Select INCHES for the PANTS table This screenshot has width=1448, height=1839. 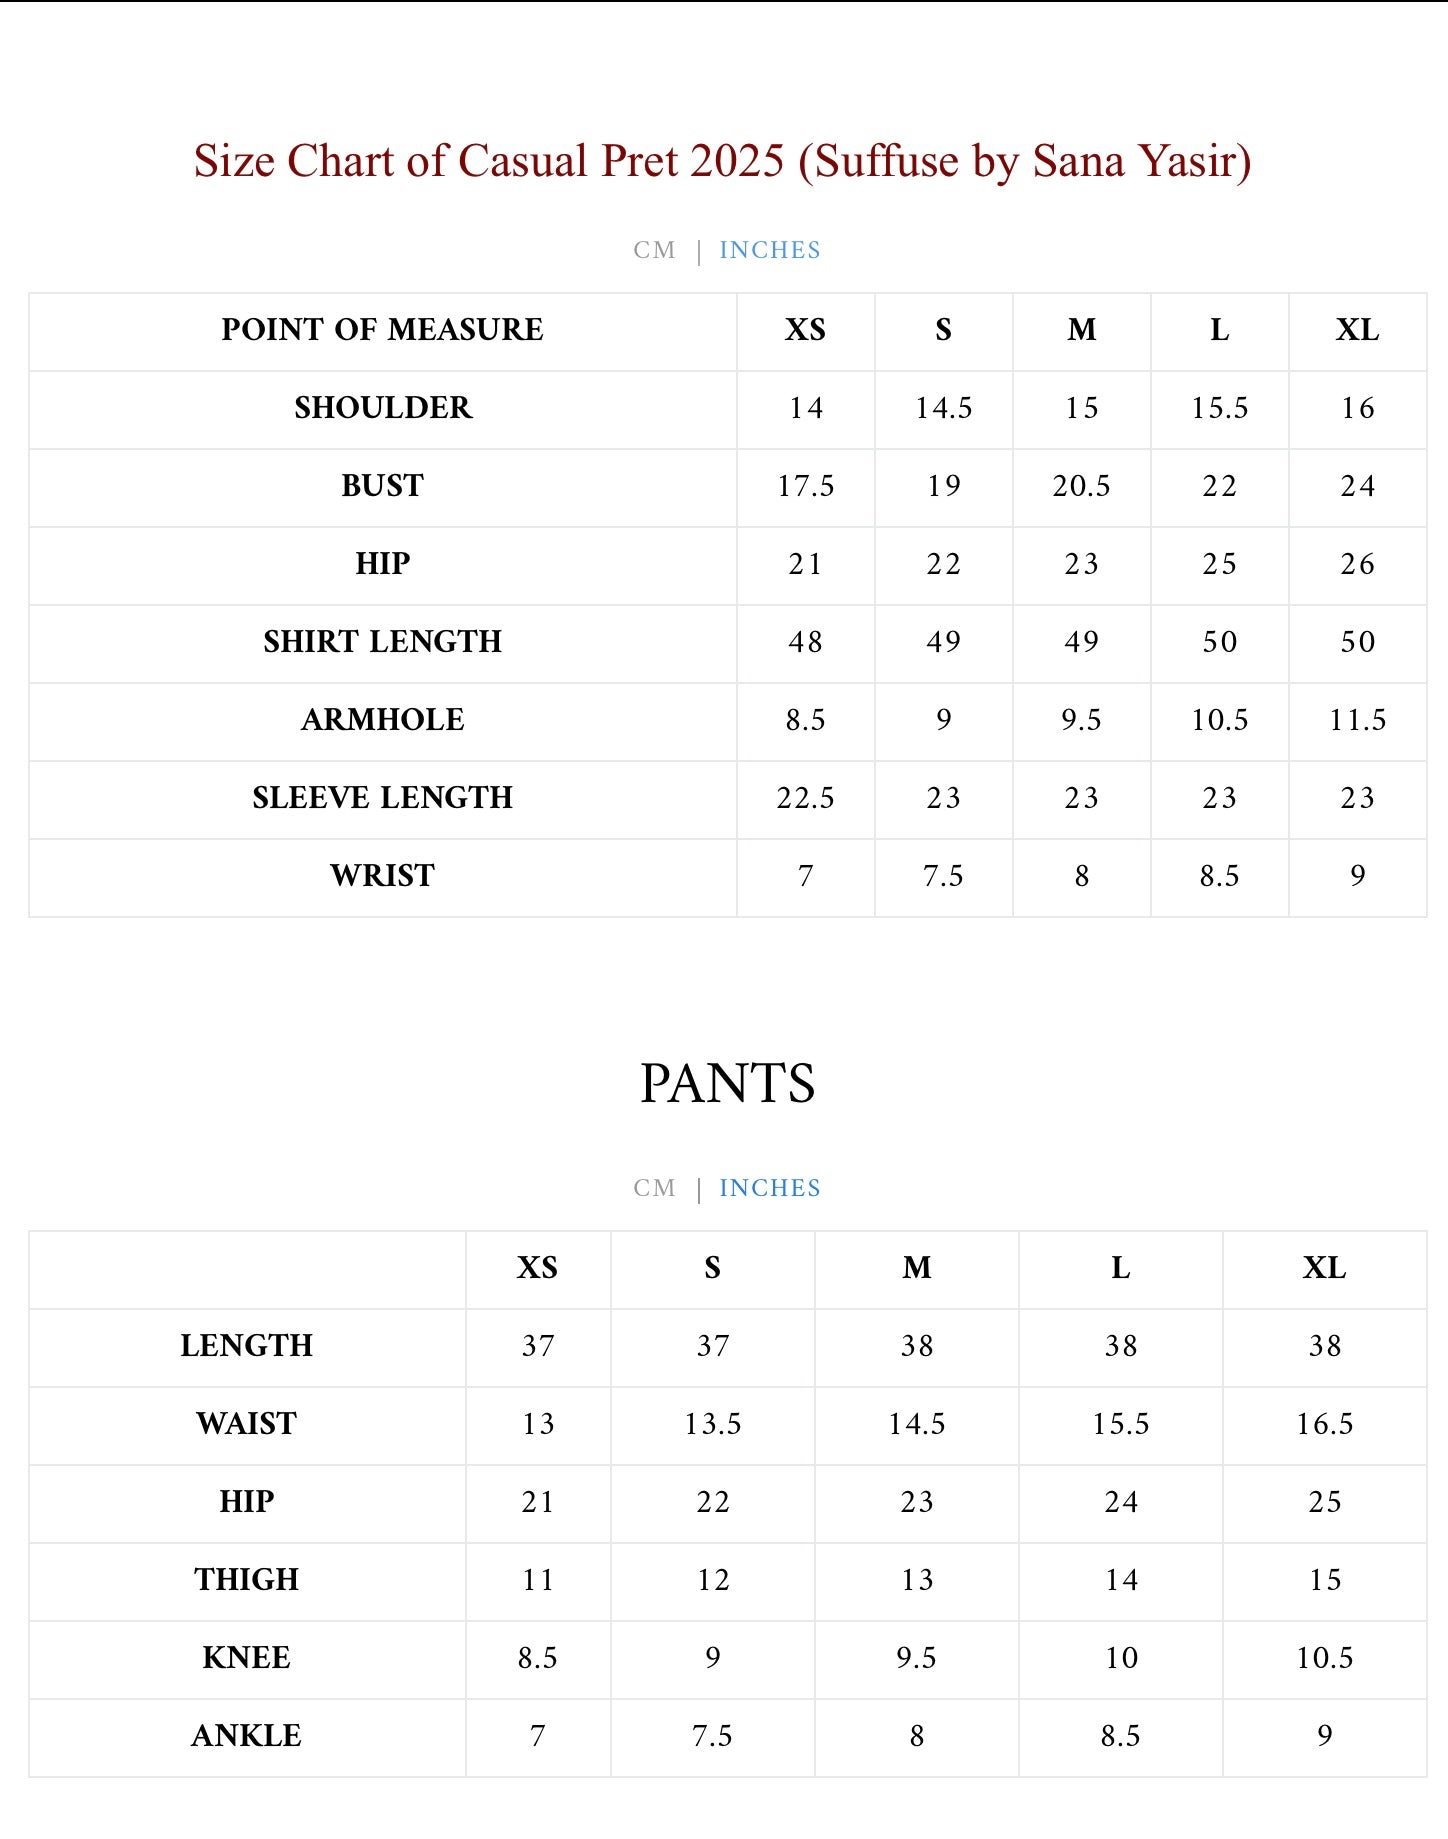pos(770,1188)
